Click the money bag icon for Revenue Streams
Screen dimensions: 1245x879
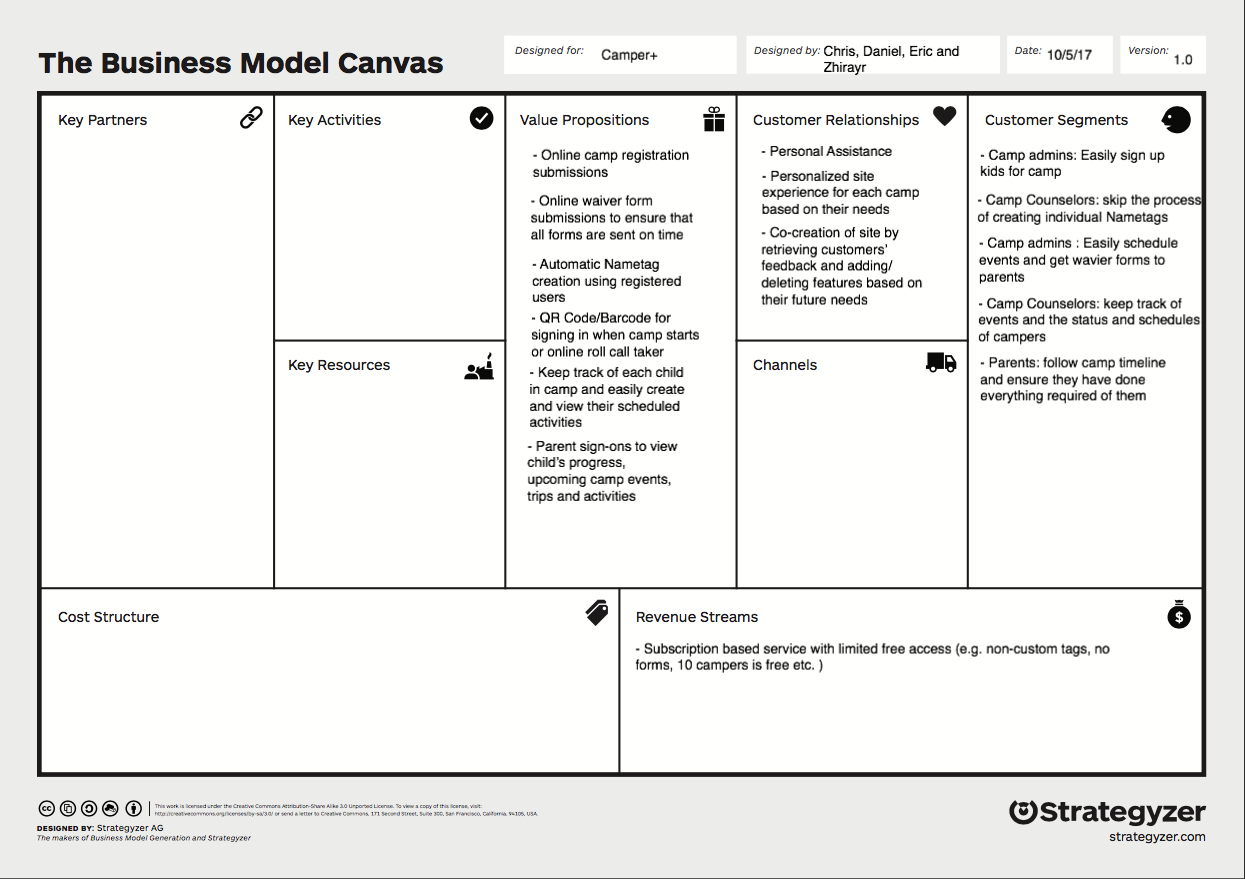coord(1178,616)
